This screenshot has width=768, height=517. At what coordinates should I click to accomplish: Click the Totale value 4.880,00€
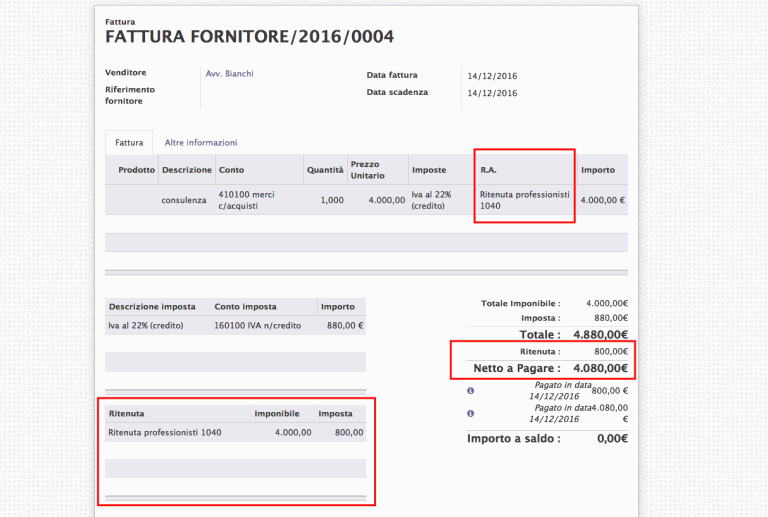tap(600, 335)
